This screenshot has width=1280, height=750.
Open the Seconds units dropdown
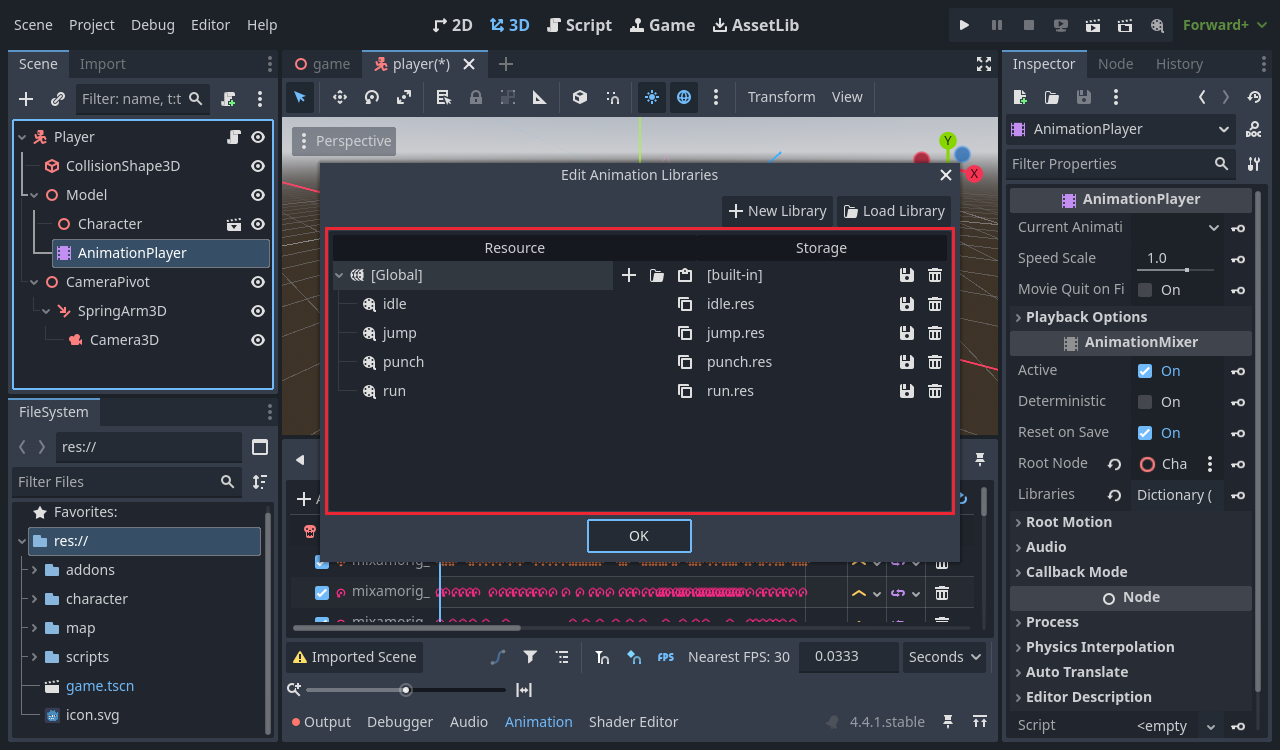pyautogui.click(x=944, y=657)
